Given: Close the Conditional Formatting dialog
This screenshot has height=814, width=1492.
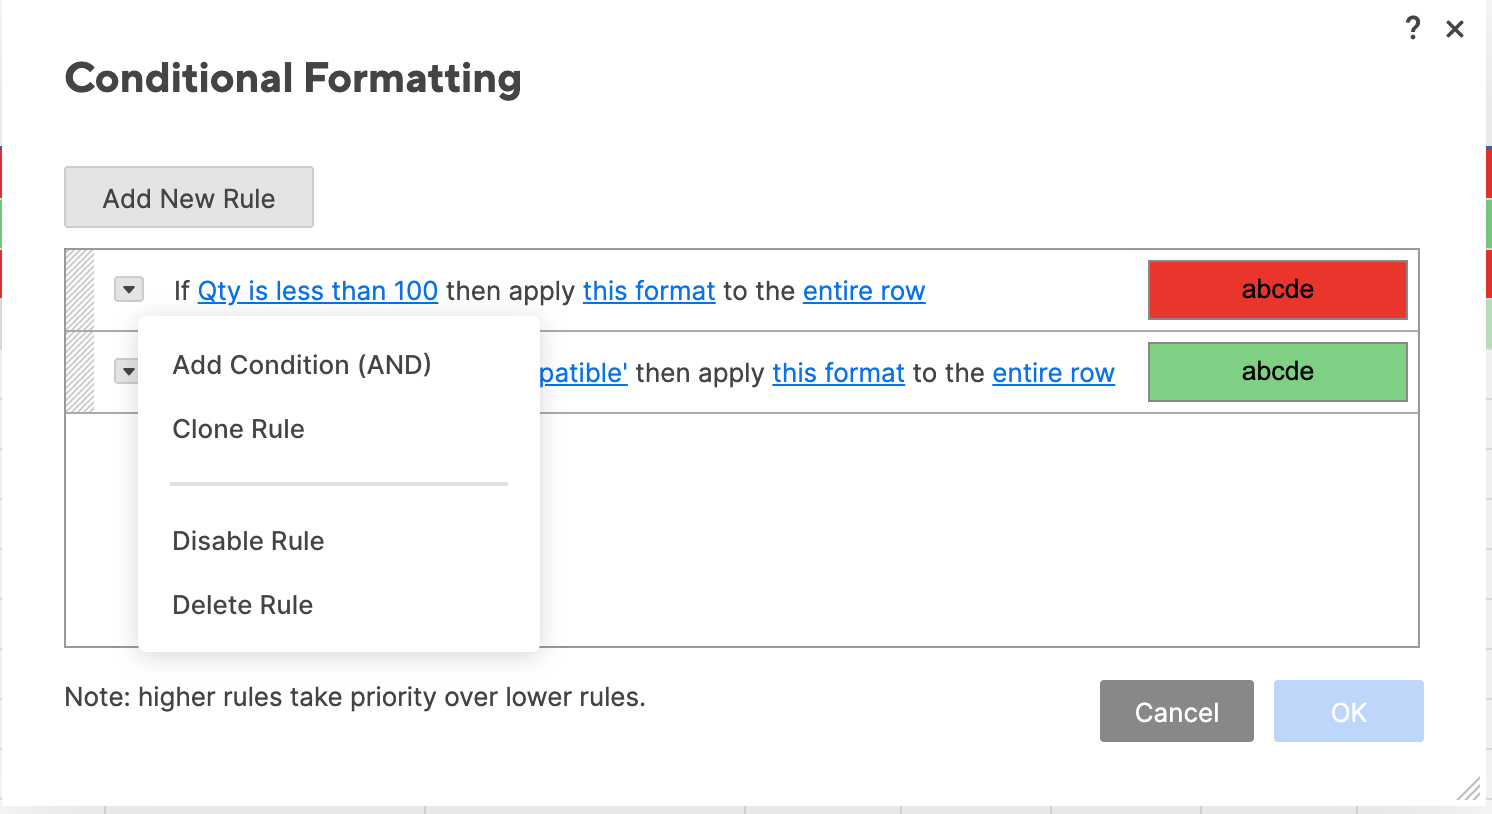Looking at the screenshot, I should (x=1455, y=29).
